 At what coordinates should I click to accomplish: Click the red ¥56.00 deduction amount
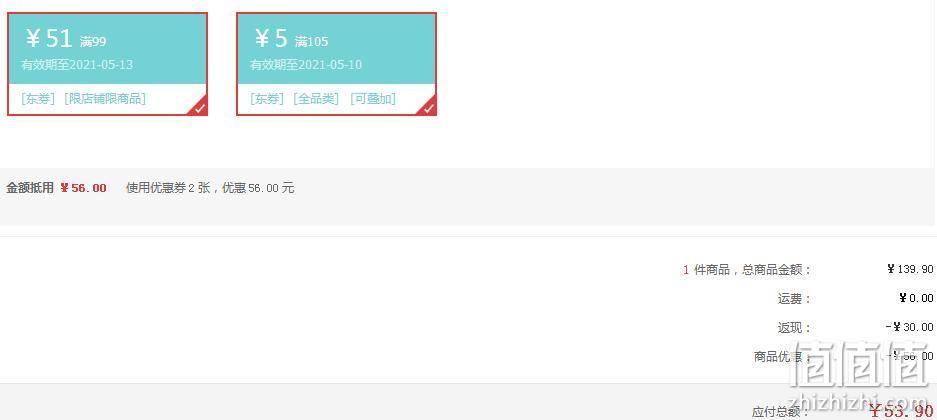point(83,188)
